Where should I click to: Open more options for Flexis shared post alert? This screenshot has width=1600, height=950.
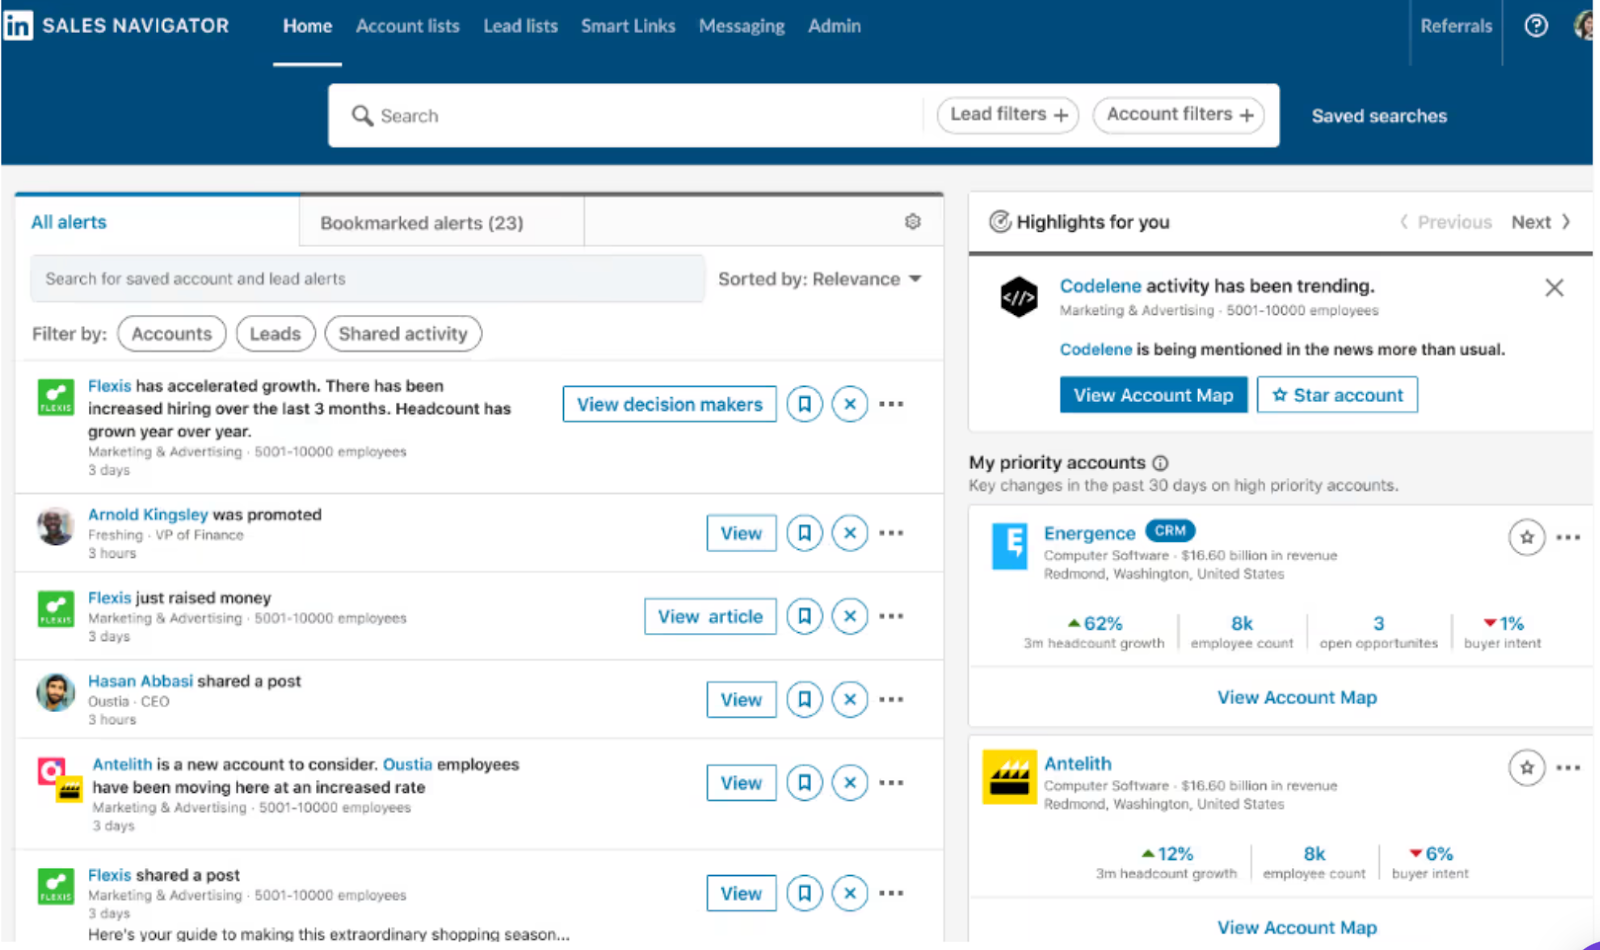pyautogui.click(x=891, y=893)
